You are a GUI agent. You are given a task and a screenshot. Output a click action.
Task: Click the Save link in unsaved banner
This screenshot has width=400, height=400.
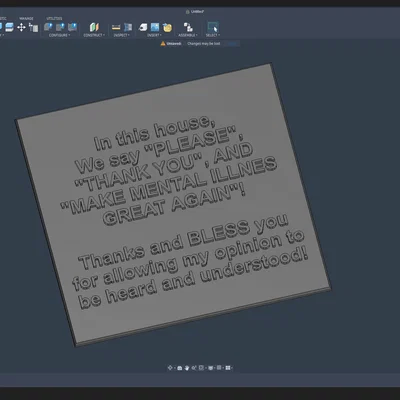tap(232, 44)
